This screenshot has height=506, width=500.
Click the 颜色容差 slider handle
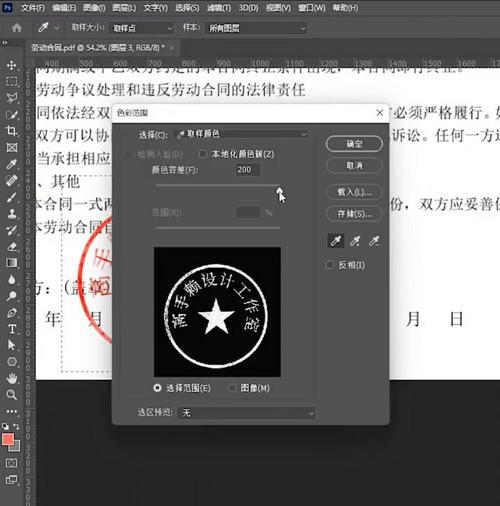tap(279, 191)
